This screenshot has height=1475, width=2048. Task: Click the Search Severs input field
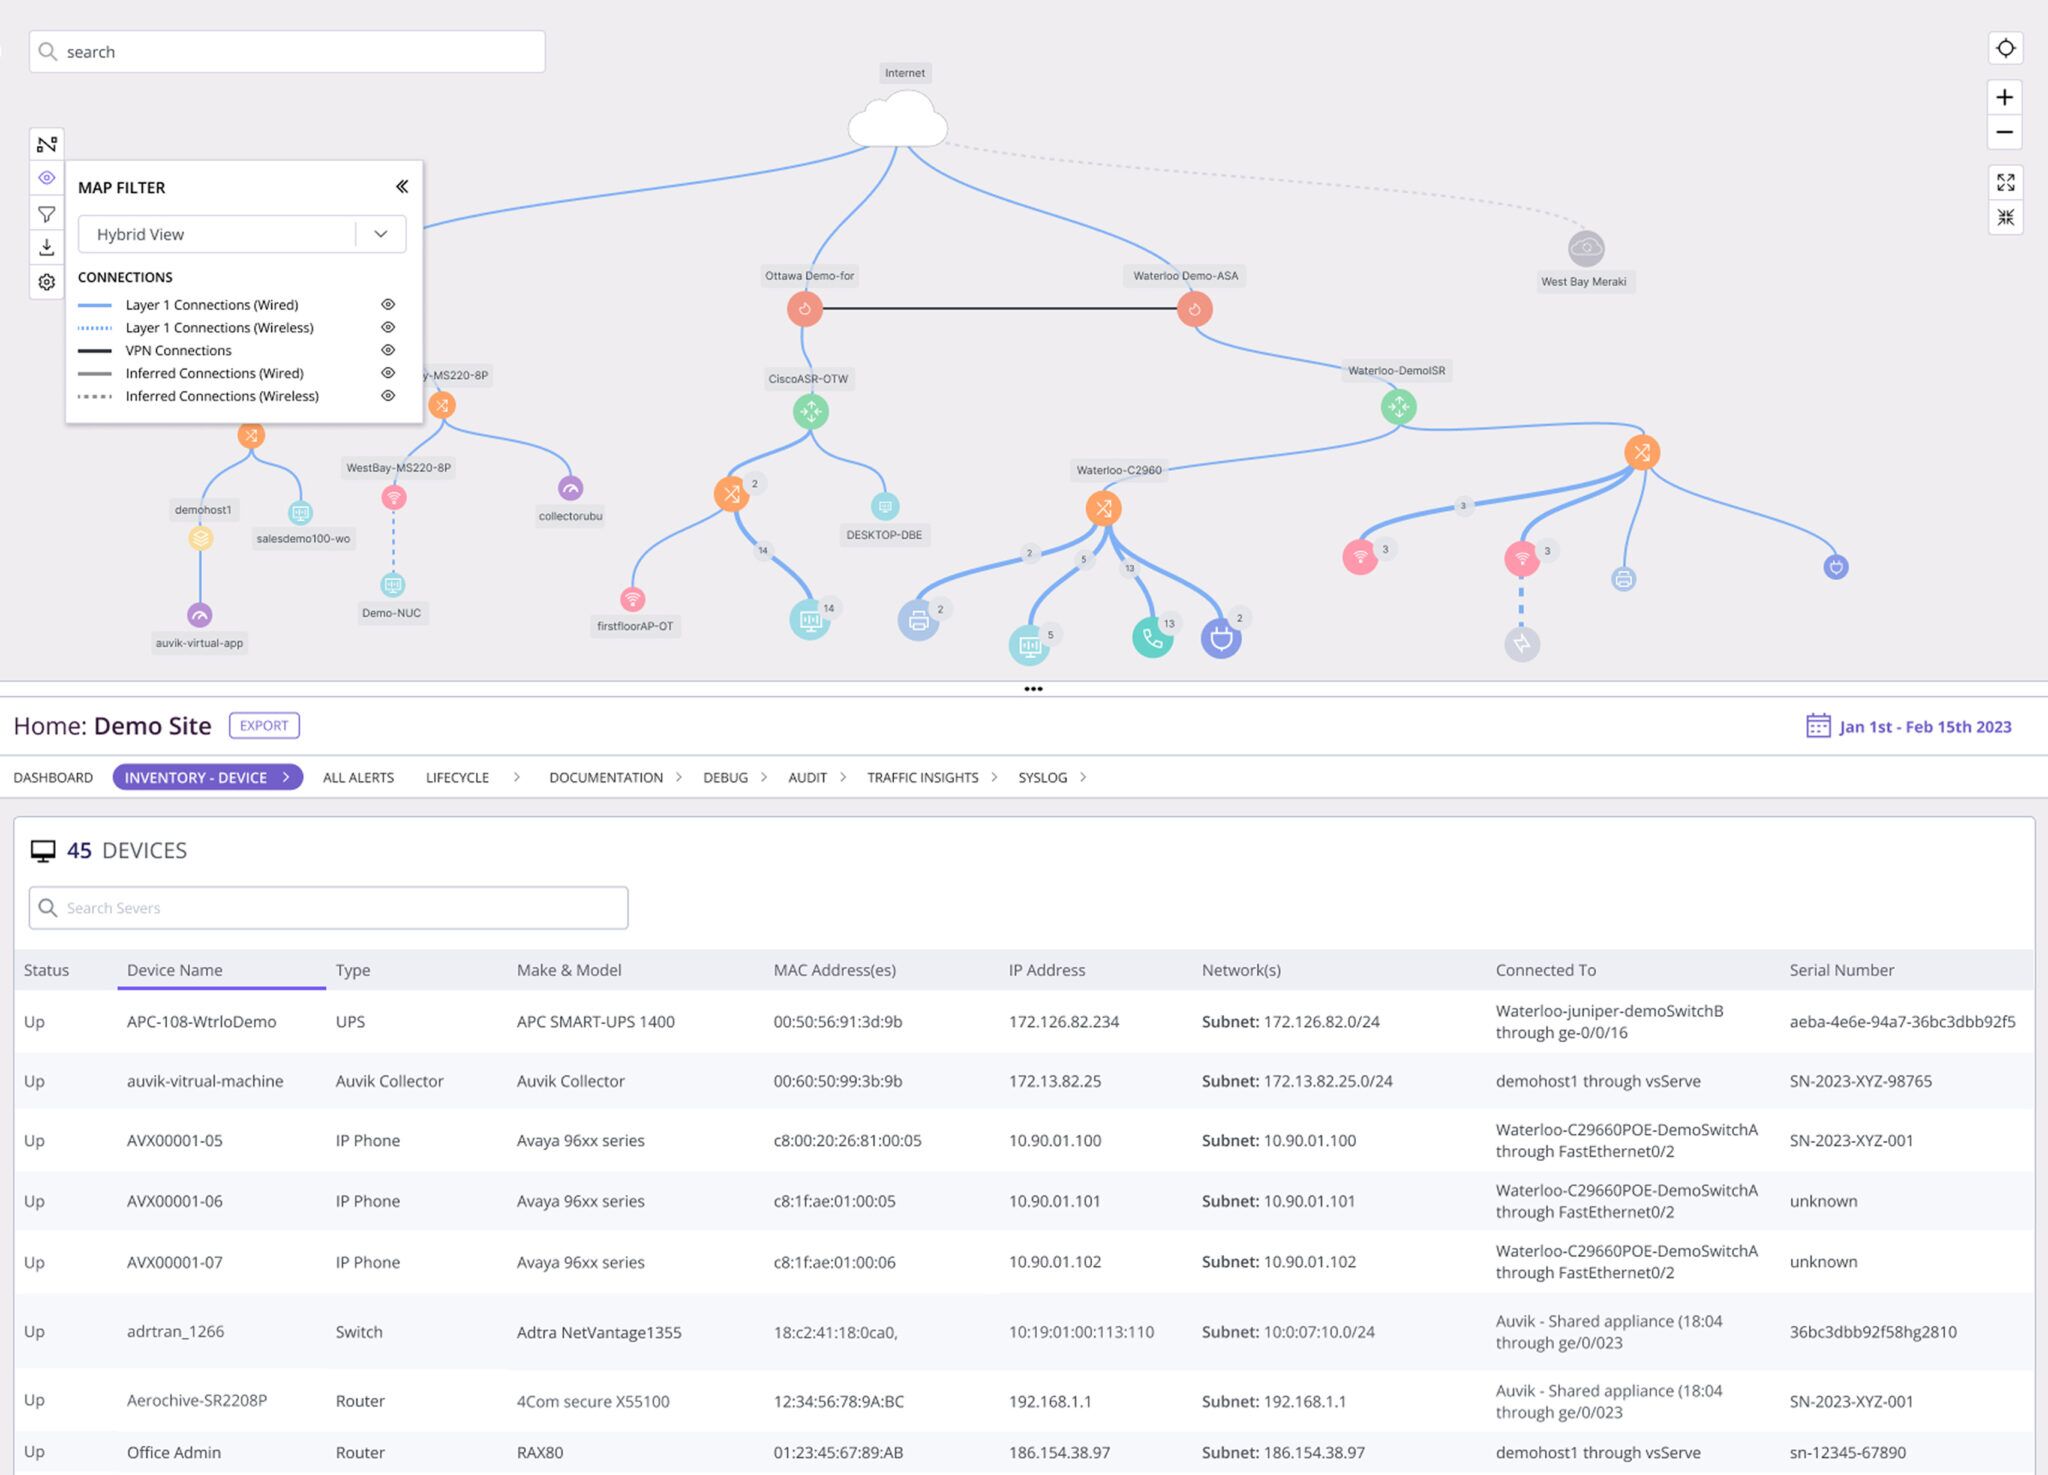point(327,907)
